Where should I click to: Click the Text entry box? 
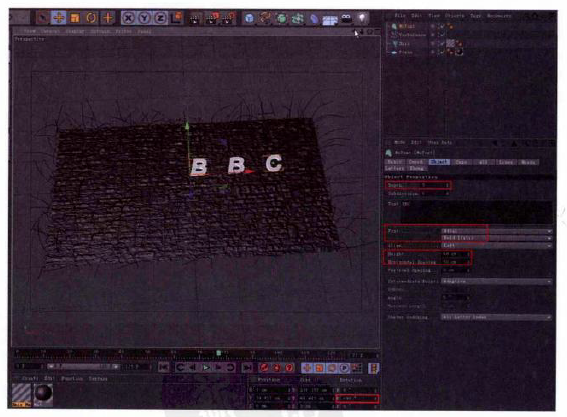477,212
